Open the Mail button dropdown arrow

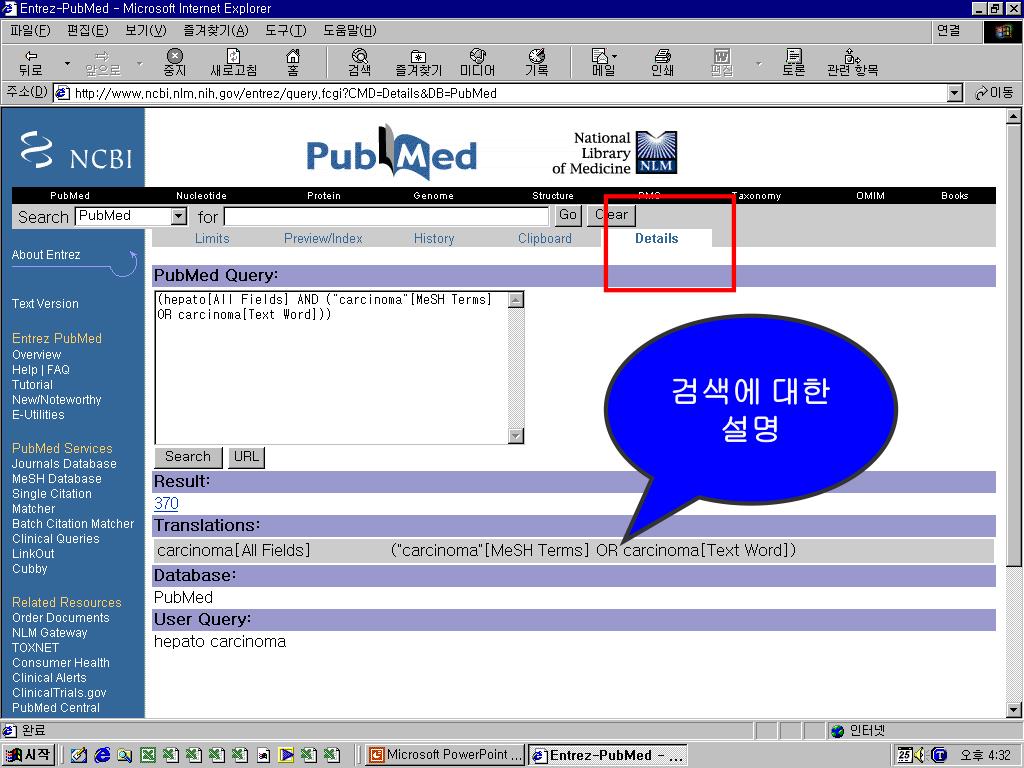[615, 57]
